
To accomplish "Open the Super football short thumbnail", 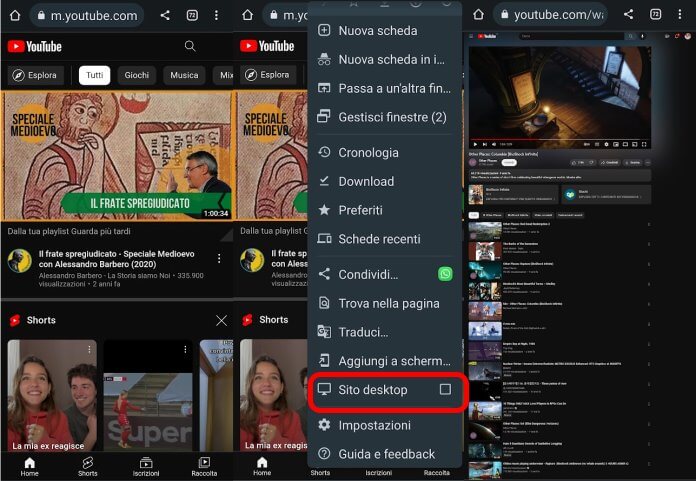I will [x=148, y=396].
